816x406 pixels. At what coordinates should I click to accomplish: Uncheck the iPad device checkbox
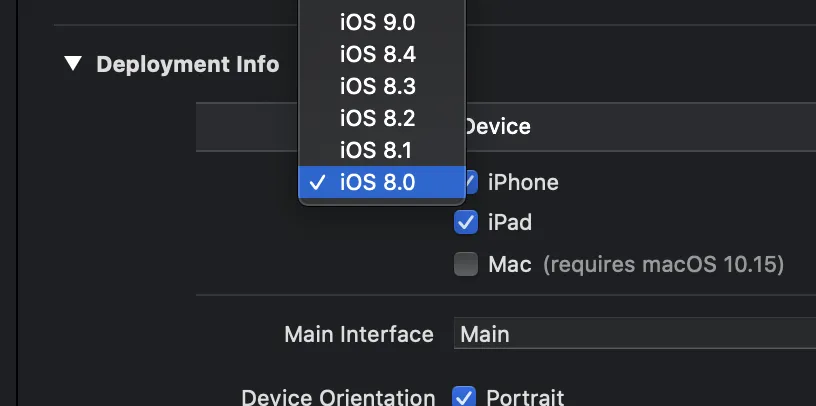[466, 222]
